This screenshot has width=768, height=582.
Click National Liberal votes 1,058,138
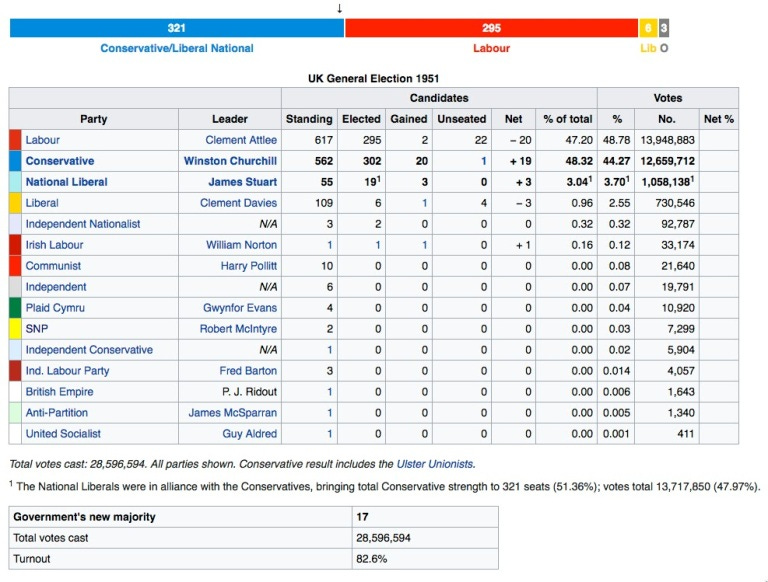click(668, 182)
